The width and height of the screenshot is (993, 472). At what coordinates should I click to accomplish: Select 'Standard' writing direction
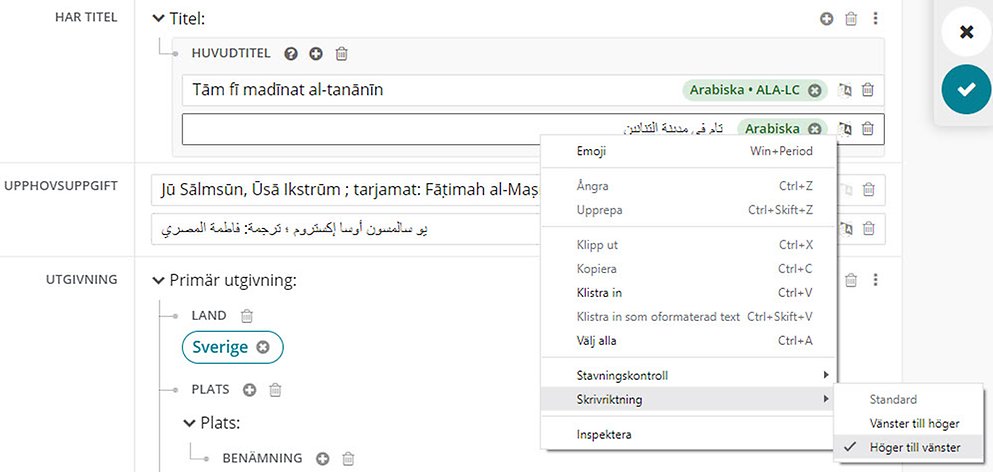[909, 400]
